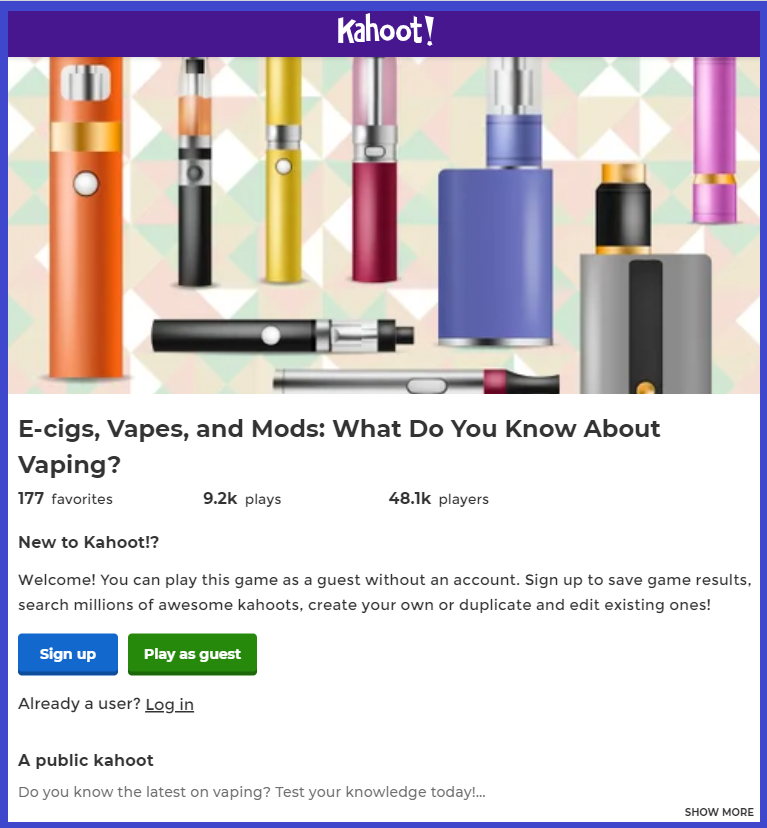This screenshot has height=828, width=767.
Task: Click the kahoot title about vaping
Action: [x=339, y=447]
